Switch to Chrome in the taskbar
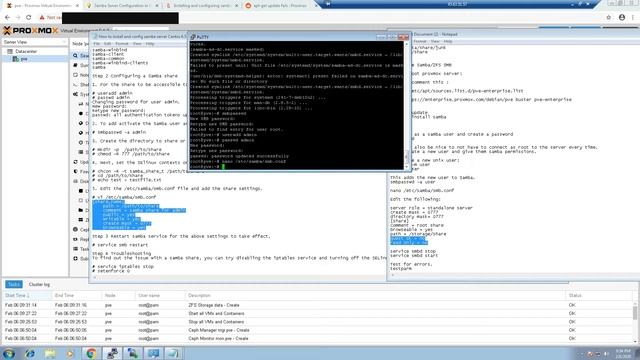The width and height of the screenshot is (640, 360). pyautogui.click(x=91, y=353)
